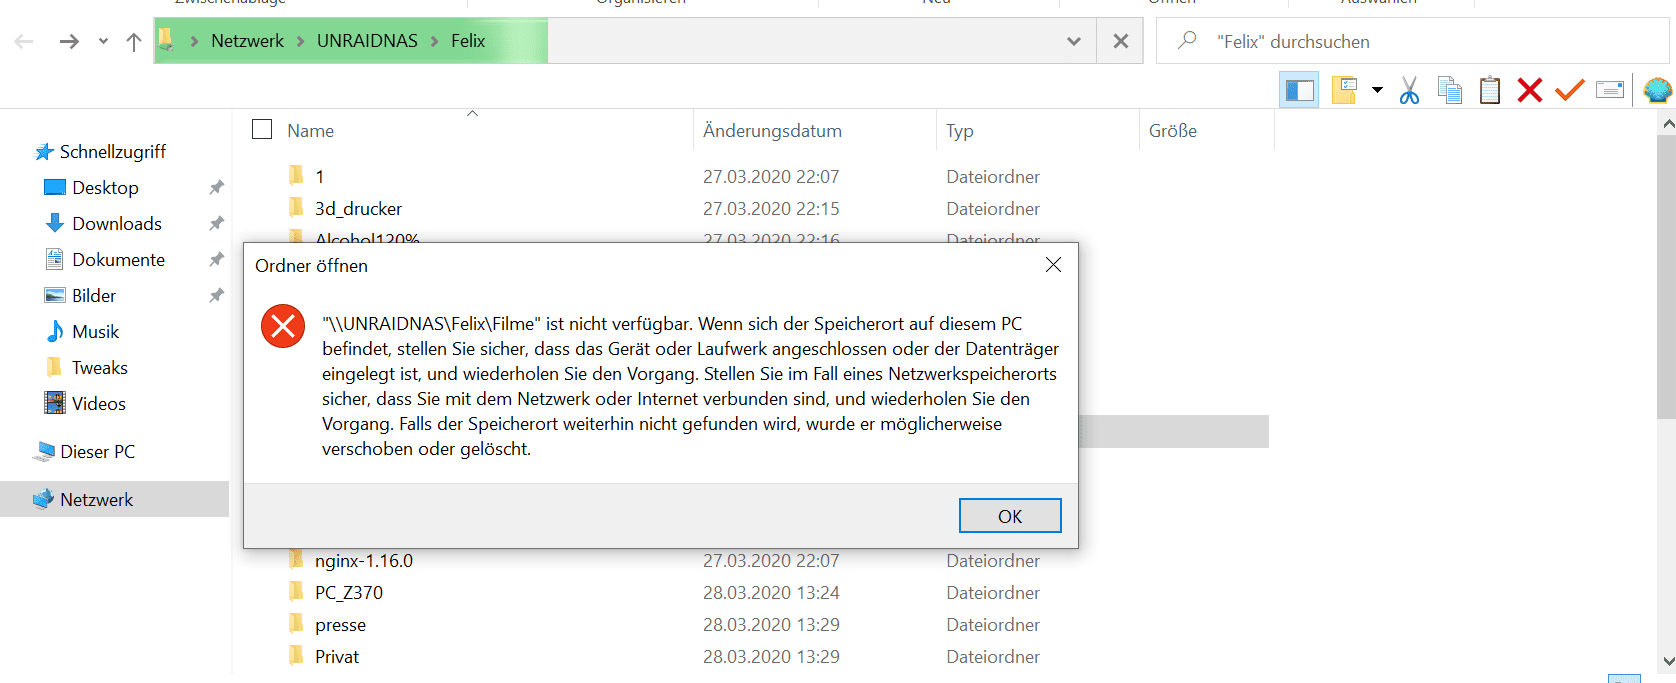The image size is (1676, 683).
Task: Open the folder options toolbar icon
Action: pyautogui.click(x=1345, y=90)
